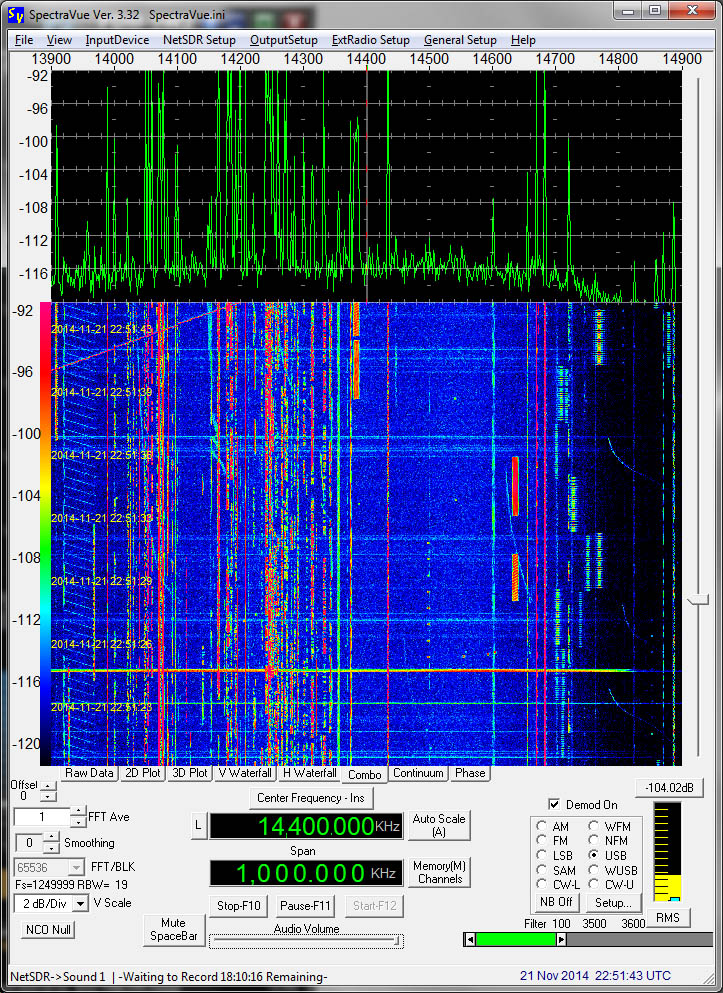
Task: Open the File menu
Action: (x=23, y=40)
